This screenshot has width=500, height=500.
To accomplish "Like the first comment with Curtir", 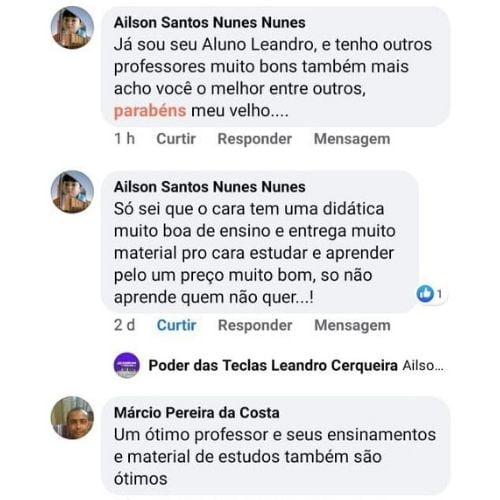I will (x=176, y=139).
